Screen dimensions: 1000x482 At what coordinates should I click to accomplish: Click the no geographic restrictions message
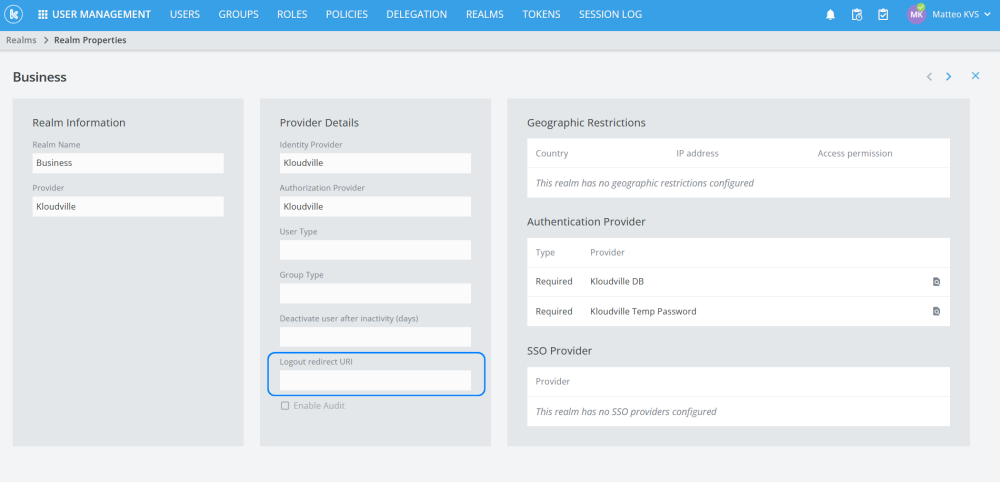(x=644, y=183)
